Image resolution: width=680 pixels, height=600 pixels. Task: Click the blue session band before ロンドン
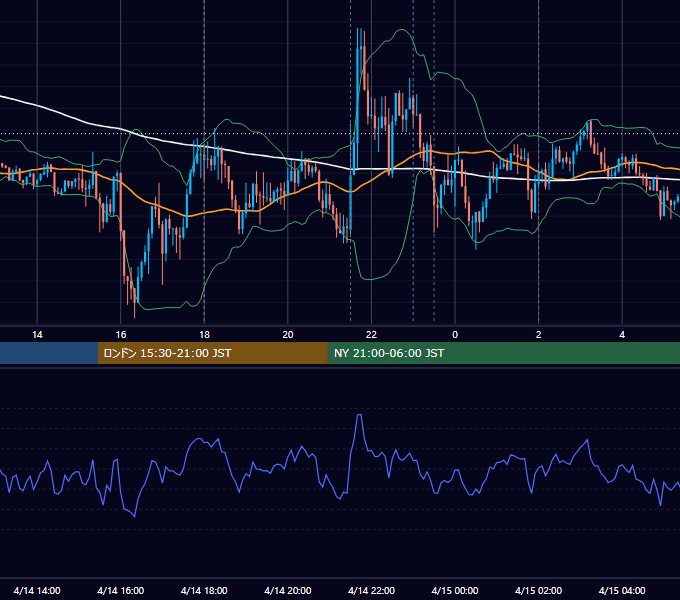tap(49, 353)
